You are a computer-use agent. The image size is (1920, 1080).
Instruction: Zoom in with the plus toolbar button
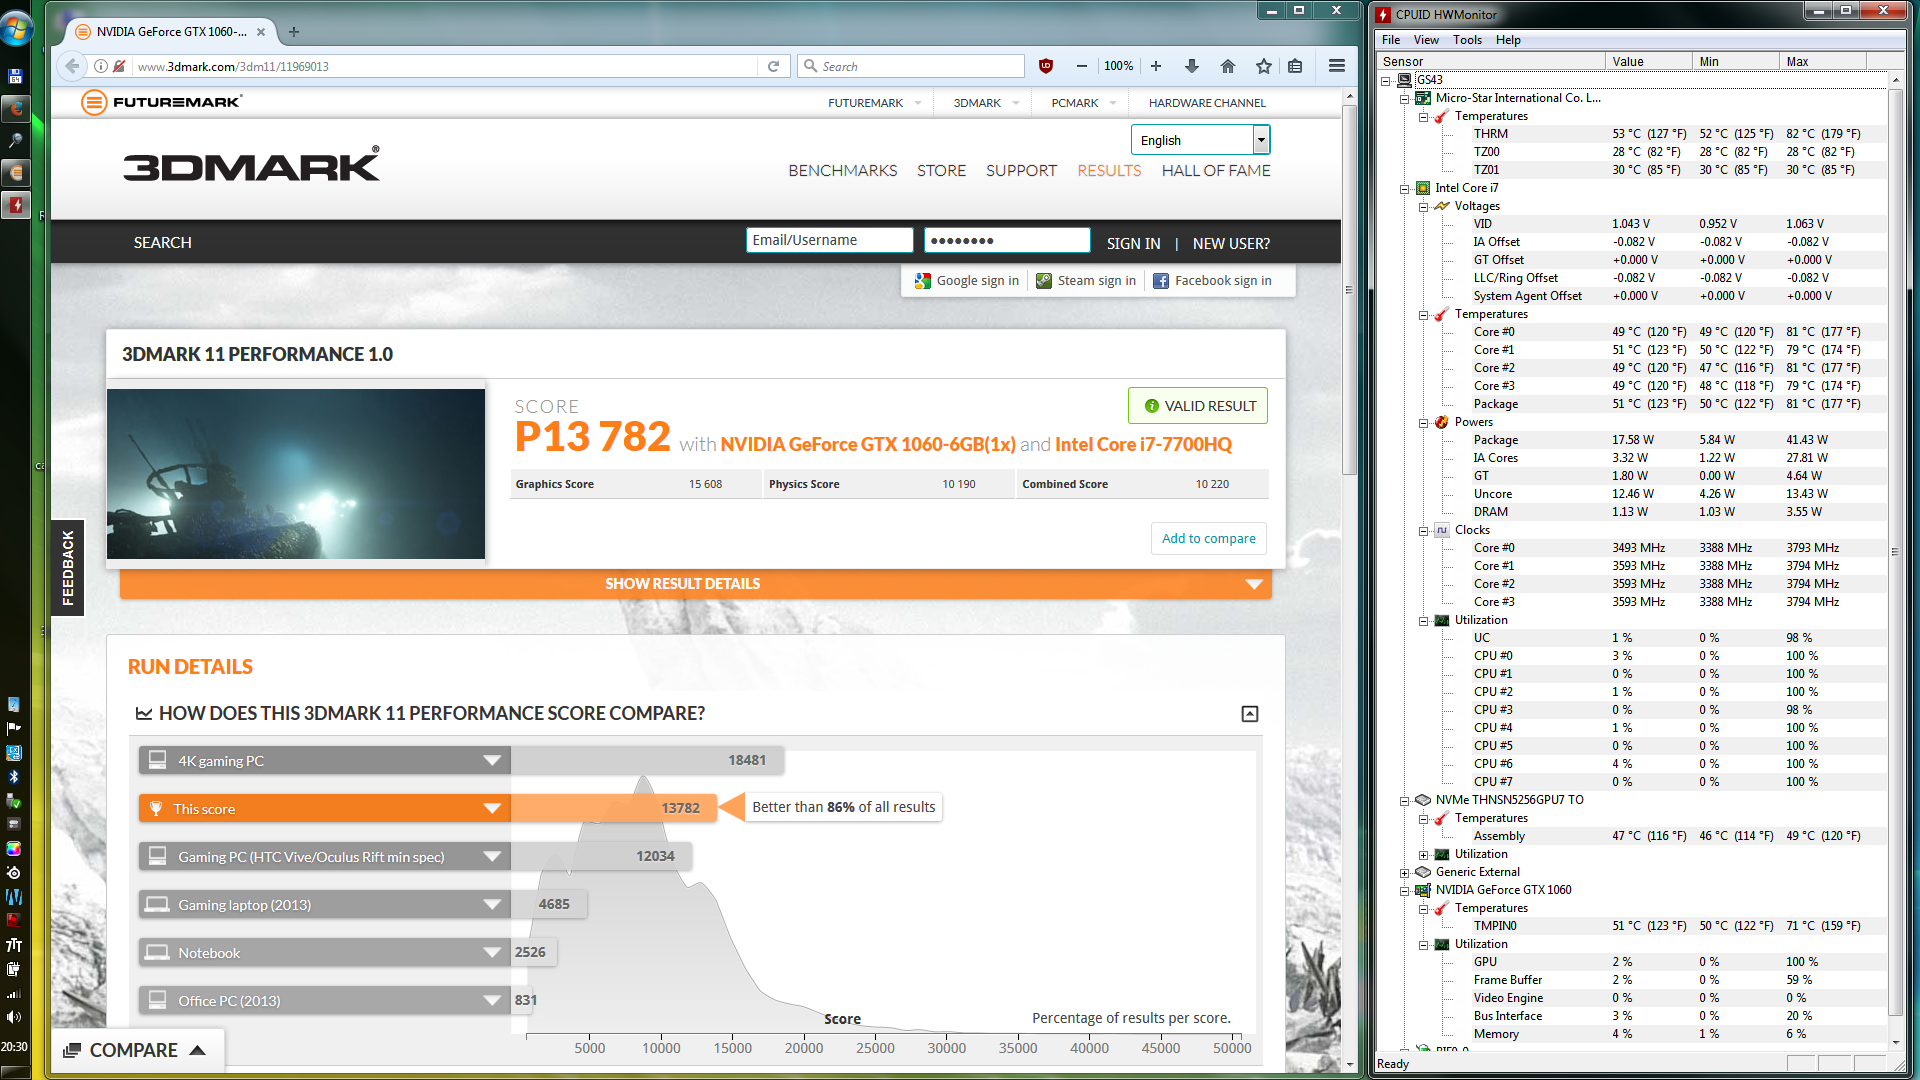(x=1156, y=66)
